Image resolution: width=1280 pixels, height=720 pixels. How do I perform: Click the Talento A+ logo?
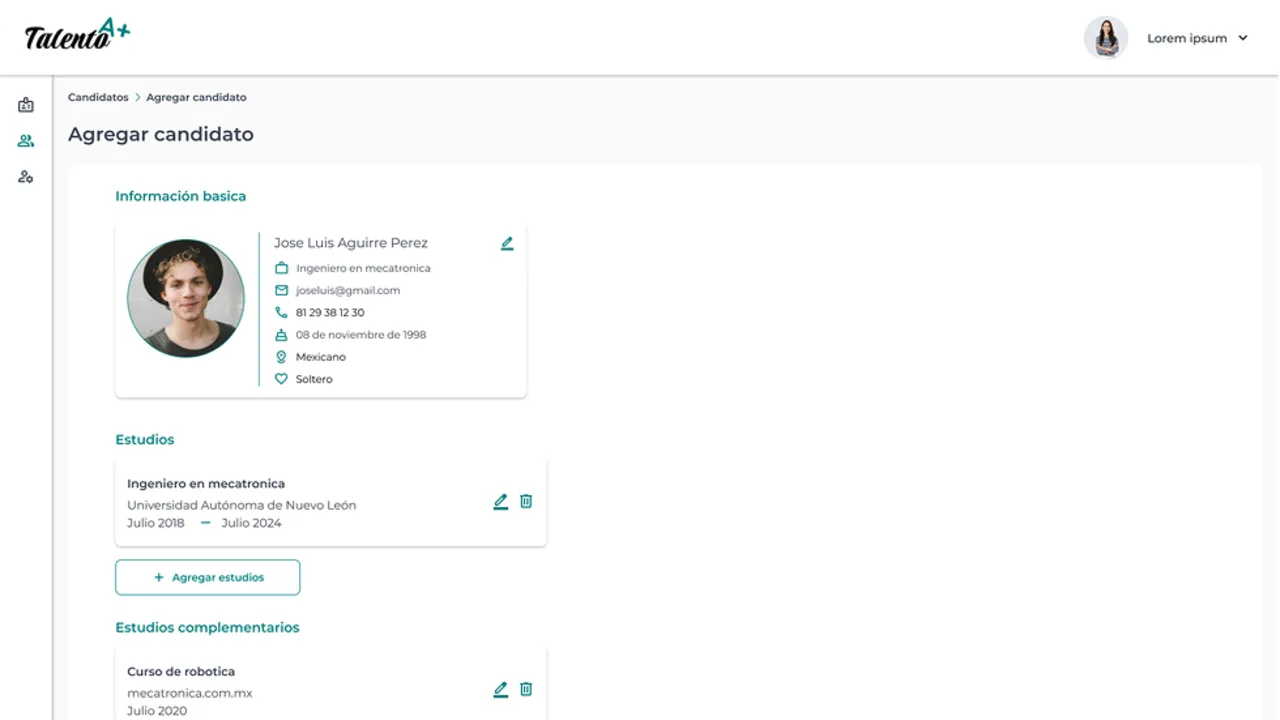(x=78, y=36)
